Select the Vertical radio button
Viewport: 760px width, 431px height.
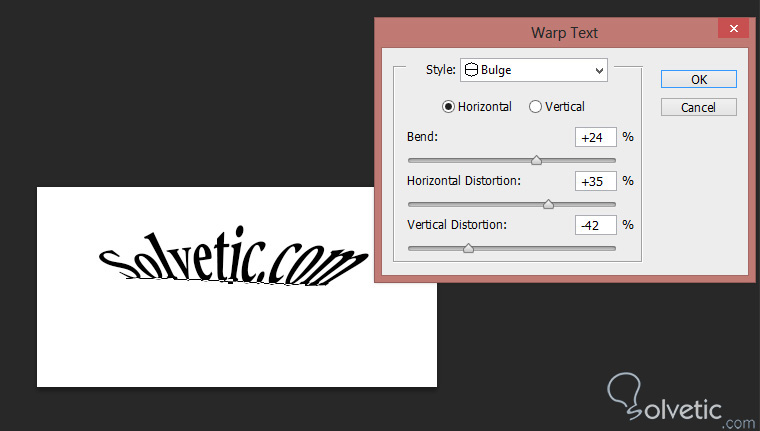pyautogui.click(x=535, y=107)
